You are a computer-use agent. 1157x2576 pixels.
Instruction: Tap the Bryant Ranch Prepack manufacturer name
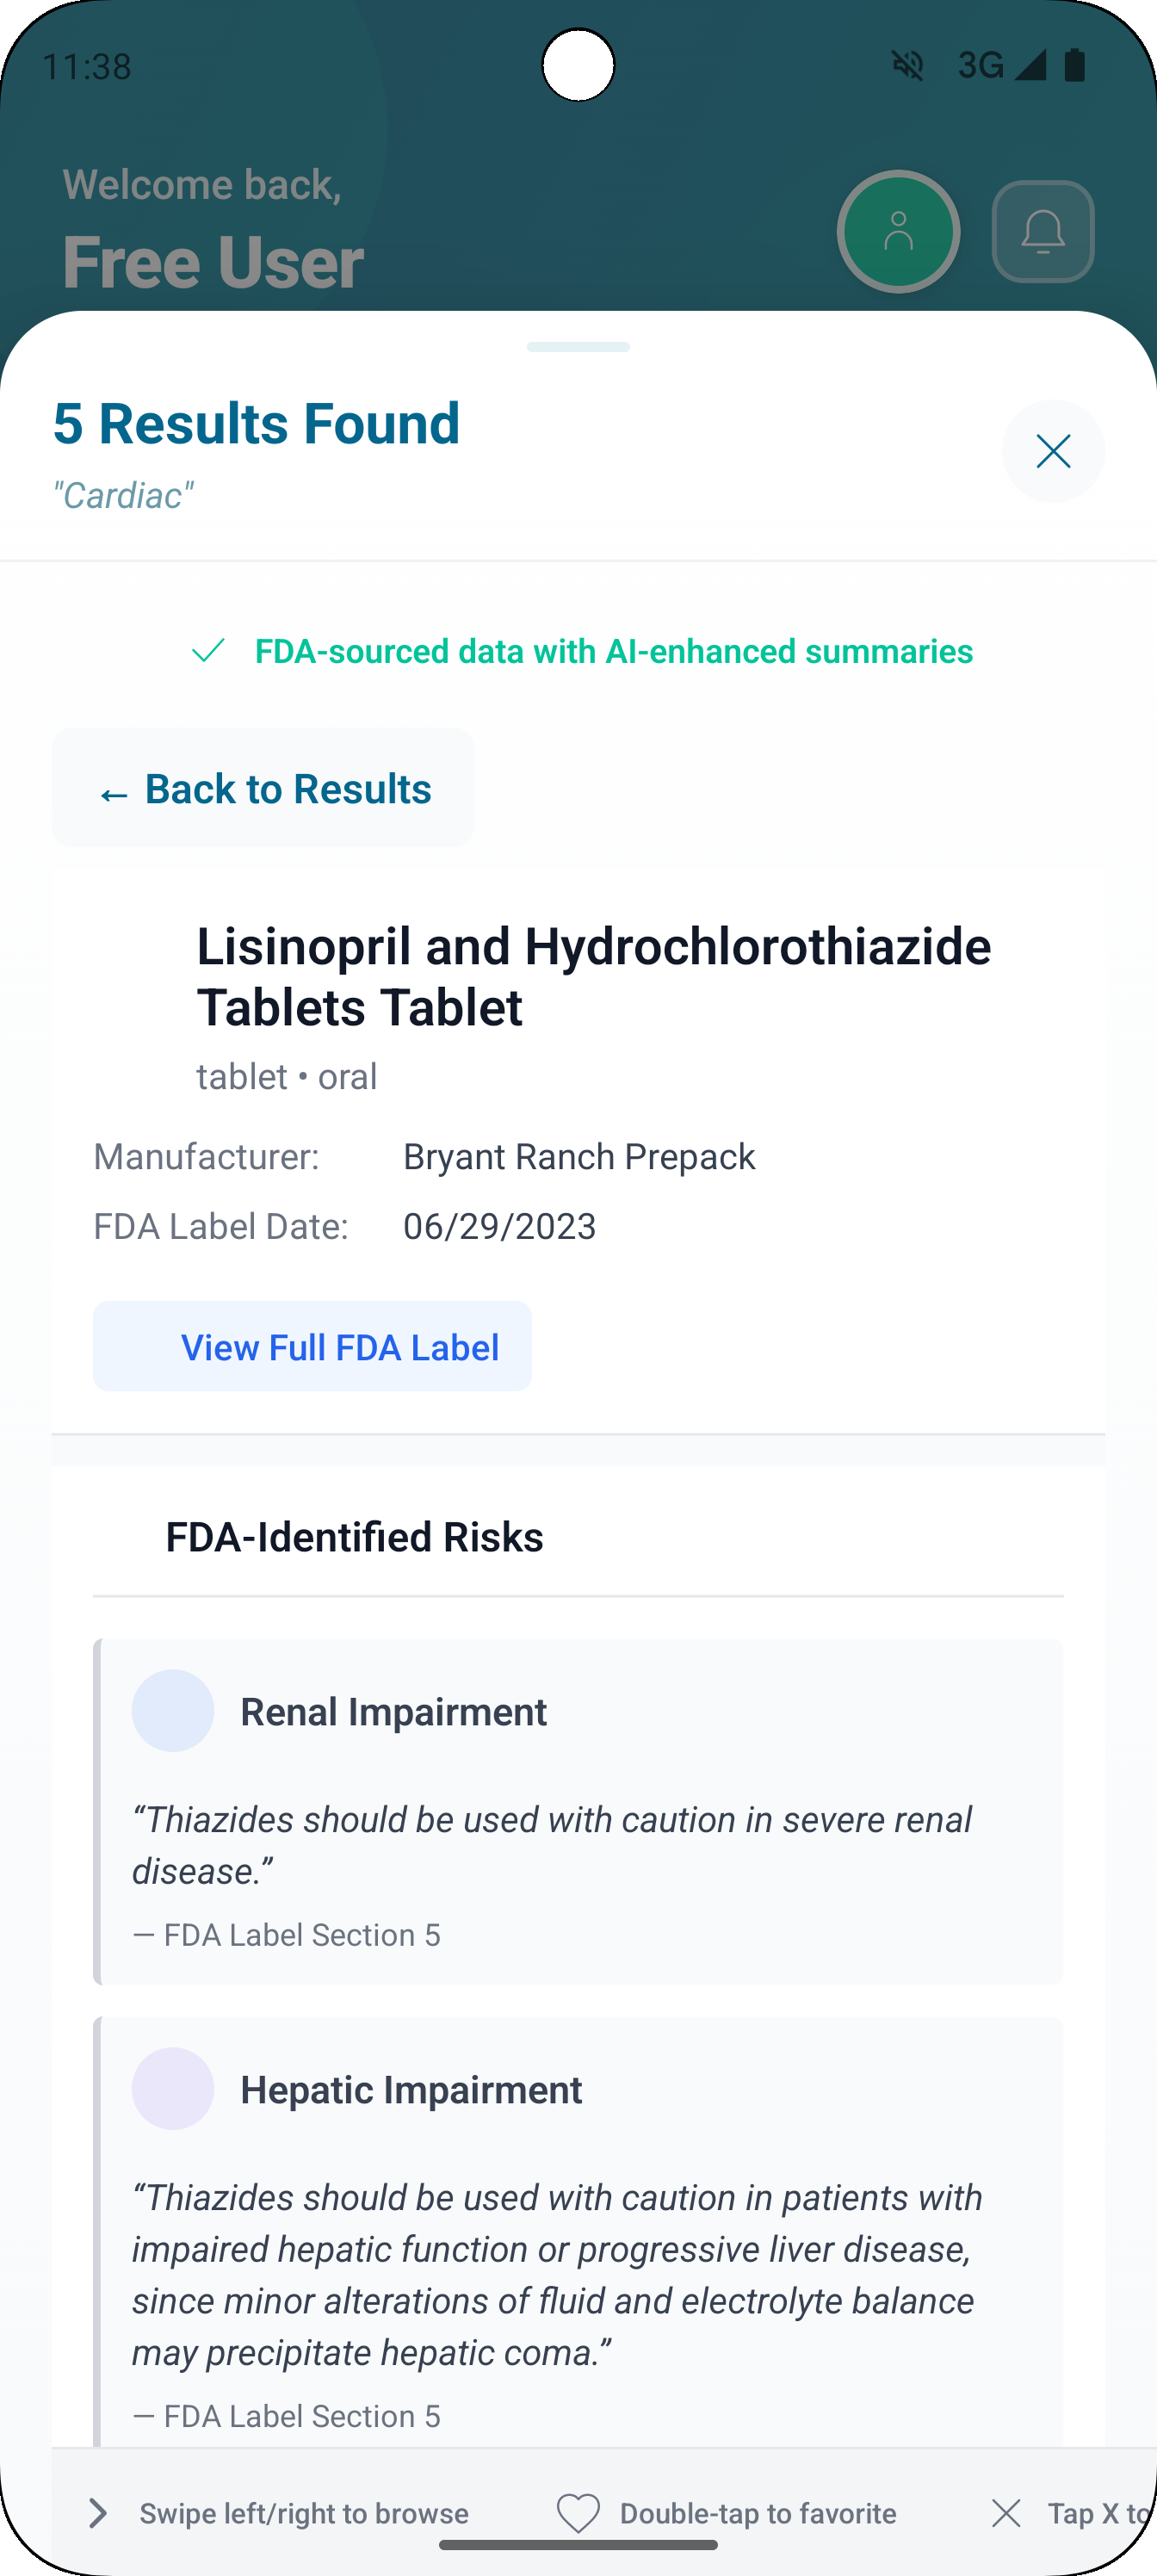pos(579,1157)
